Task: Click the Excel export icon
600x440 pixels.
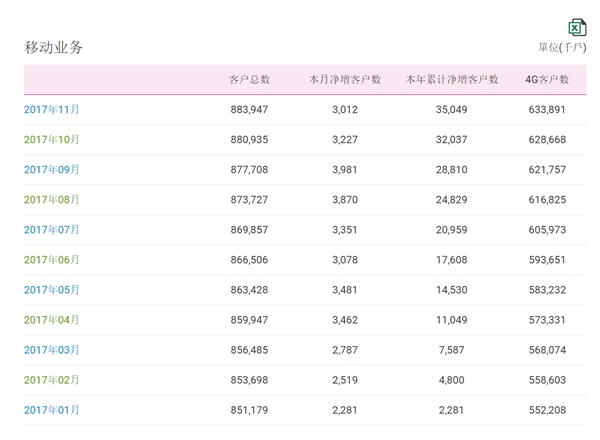Action: coord(577,27)
